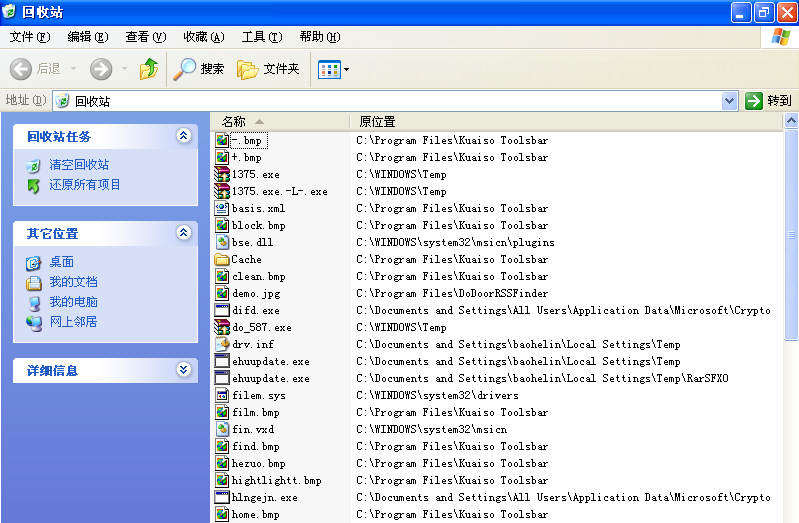Open the 工具(T) menu
Viewport: 799px width, 523px height.
pos(262,37)
